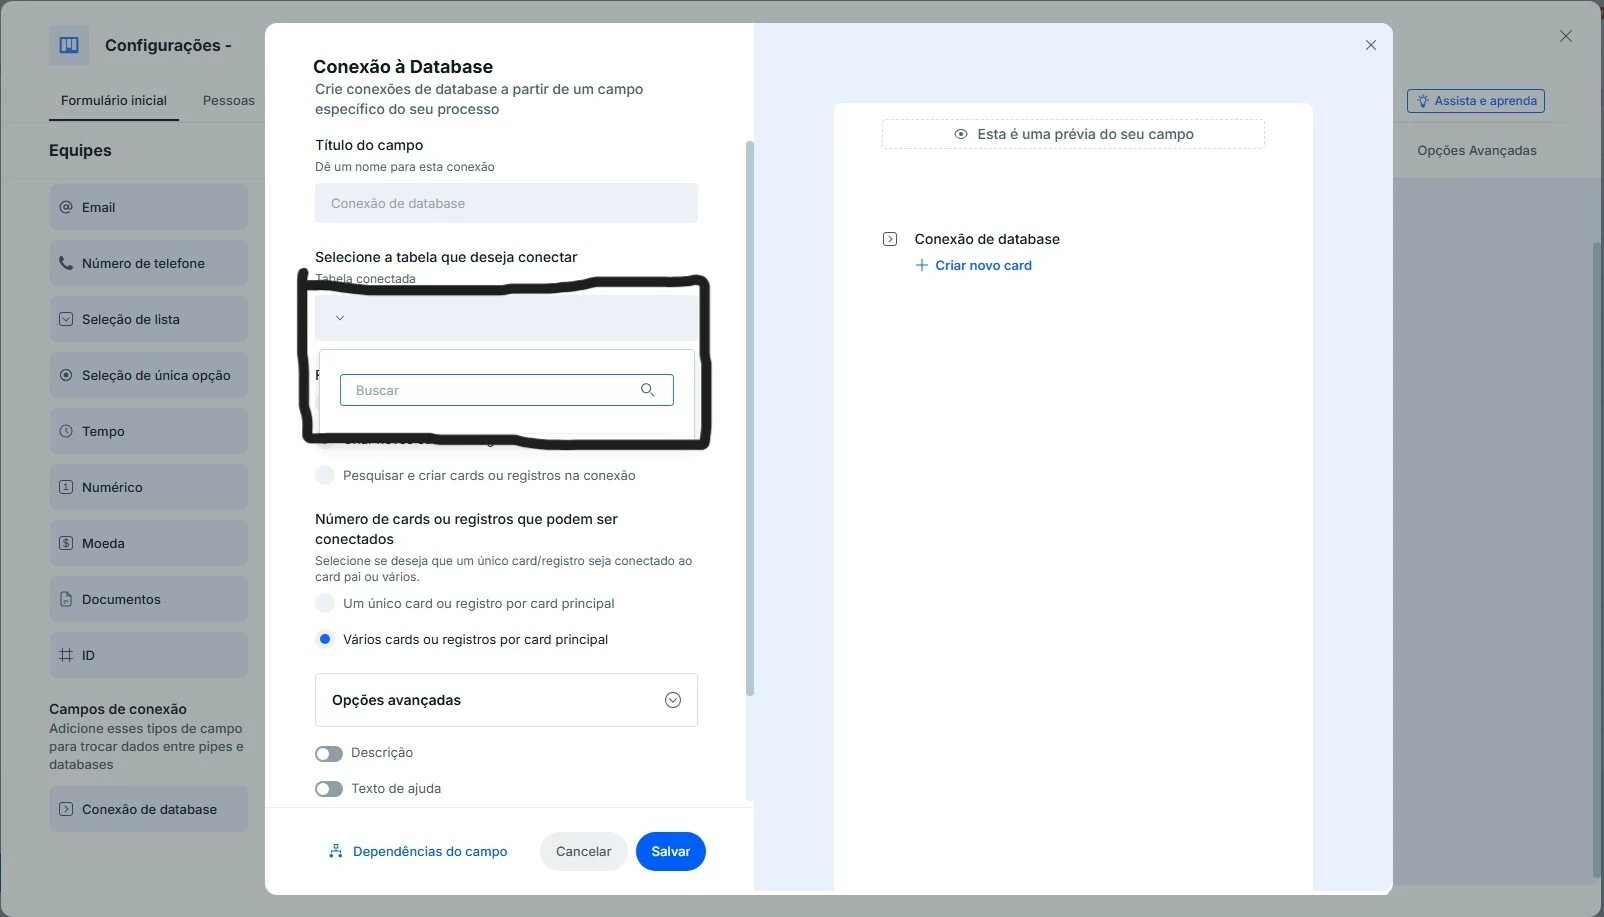Click the Documentos file icon
Viewport: 1604px width, 917px height.
(x=66, y=599)
